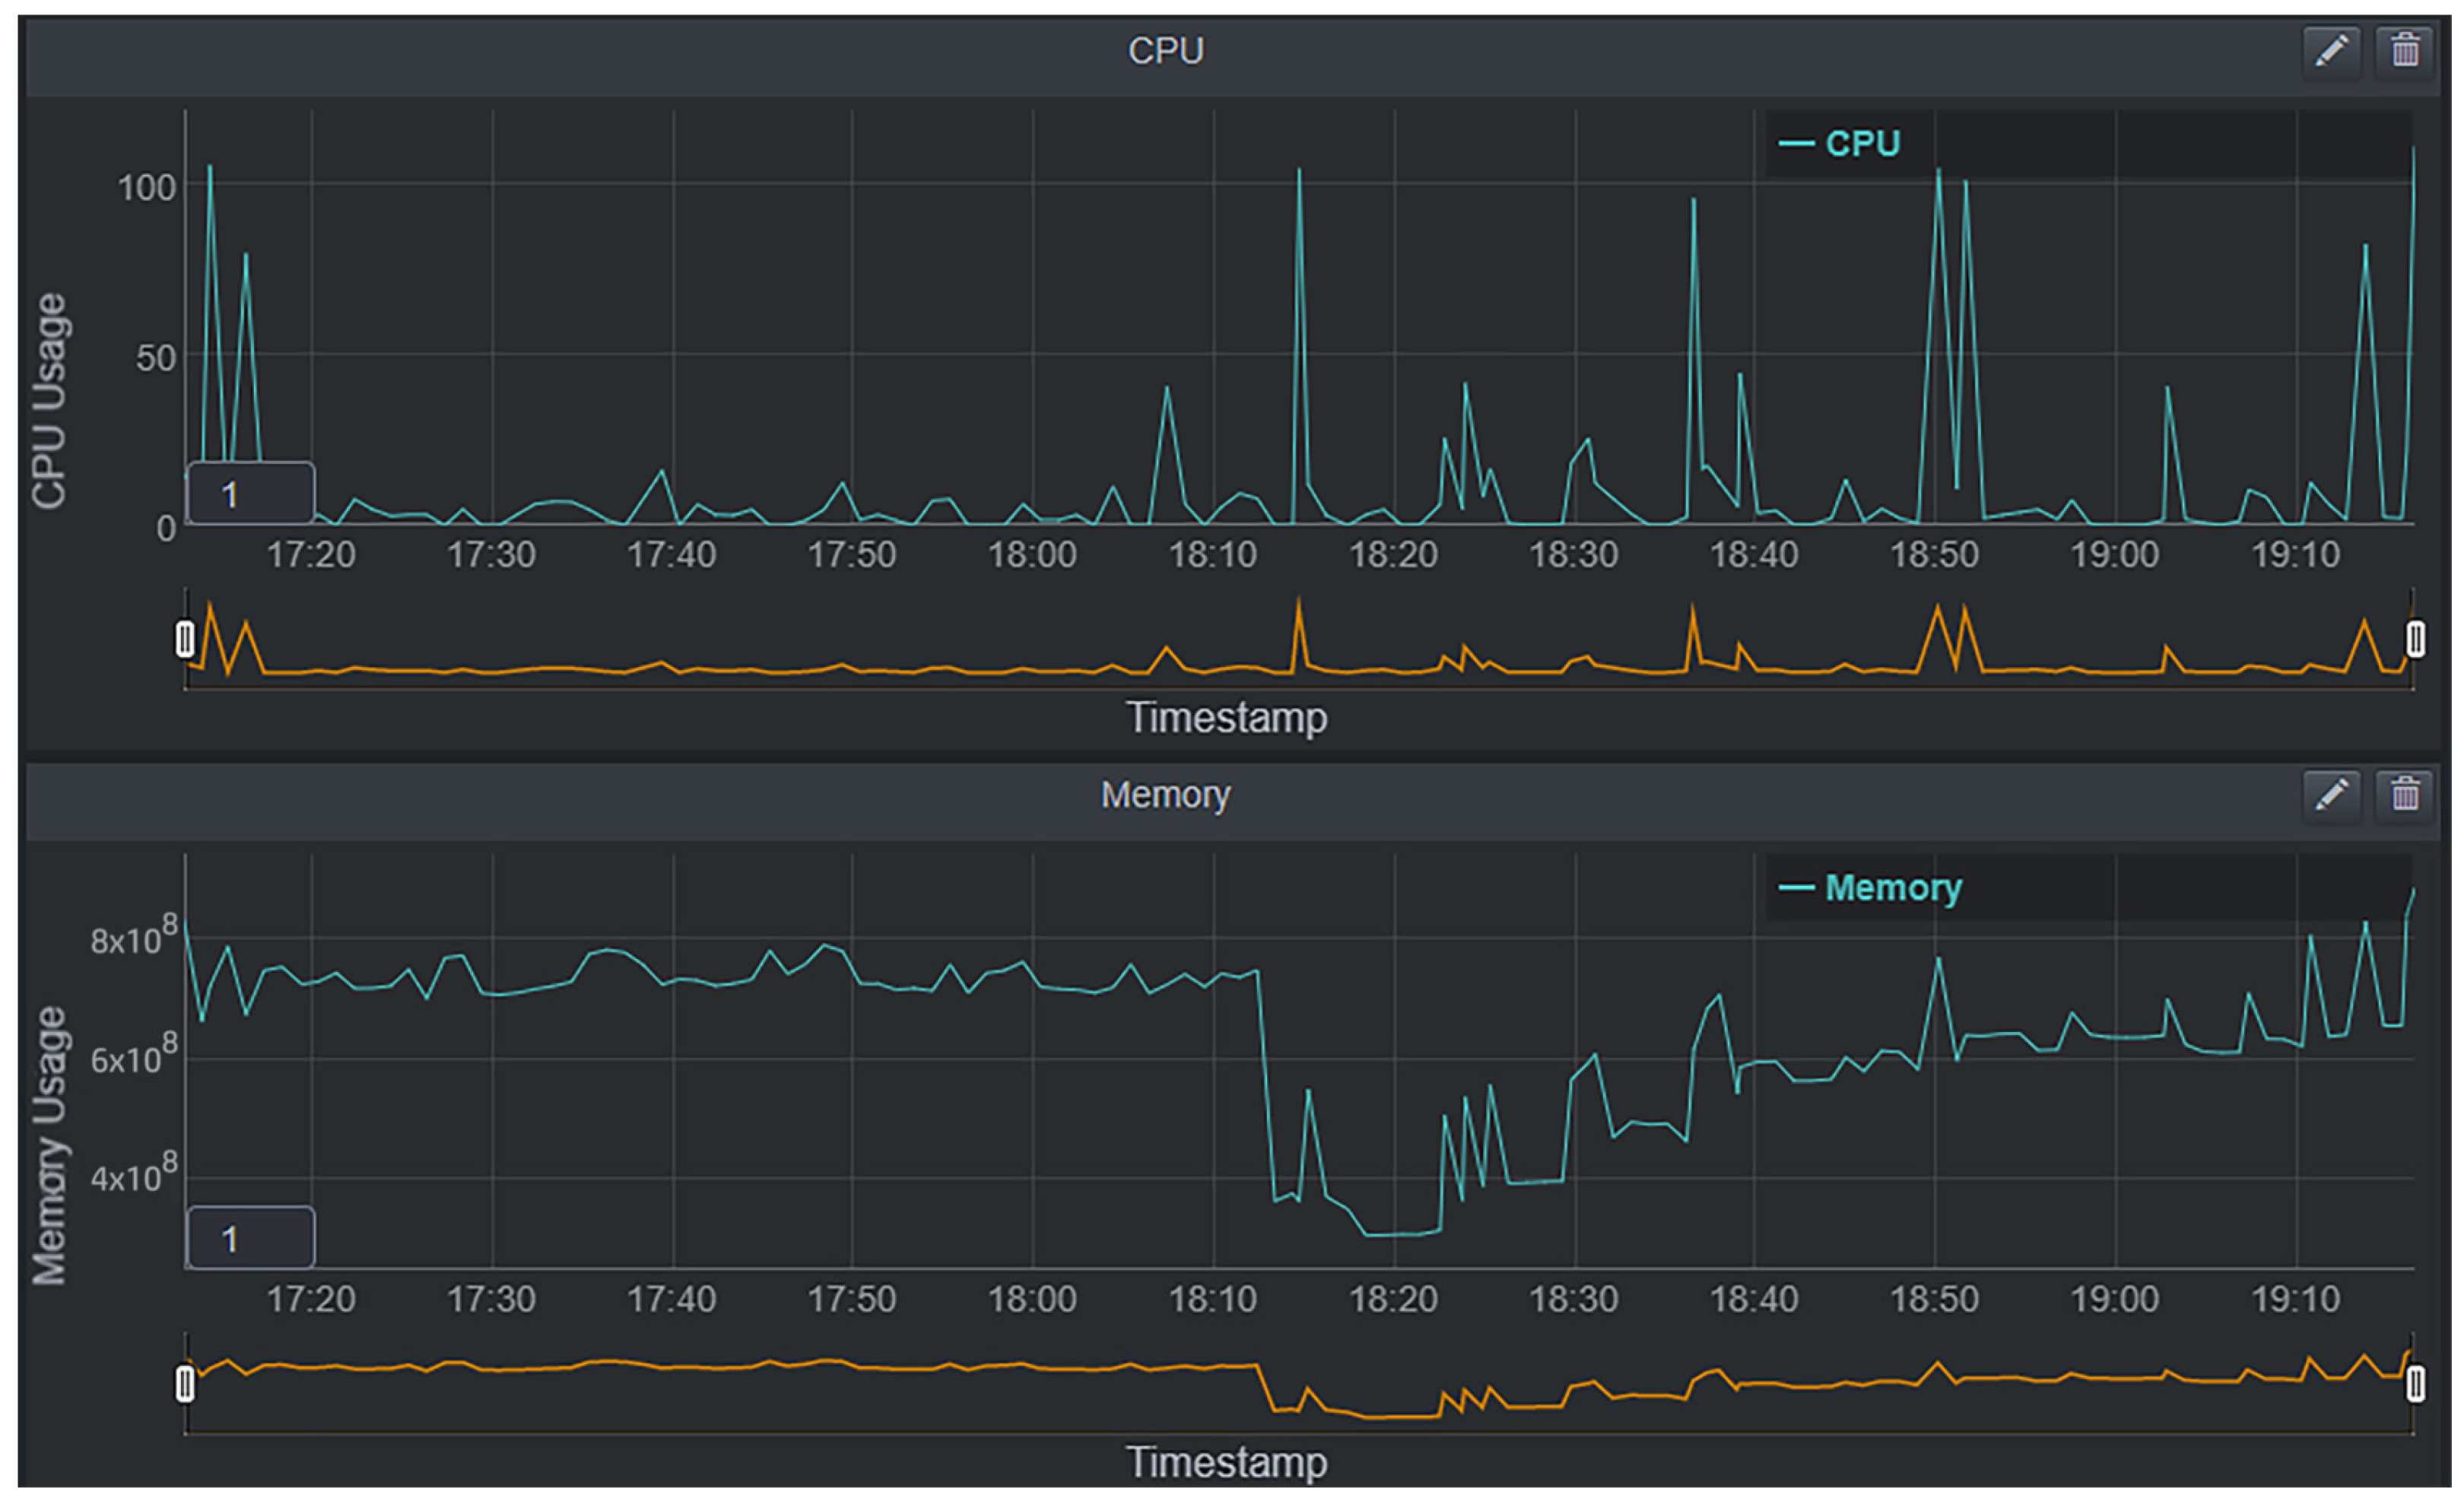Delete the CPU panel using the trash icon
2464x1505 pixels.
2404,50
